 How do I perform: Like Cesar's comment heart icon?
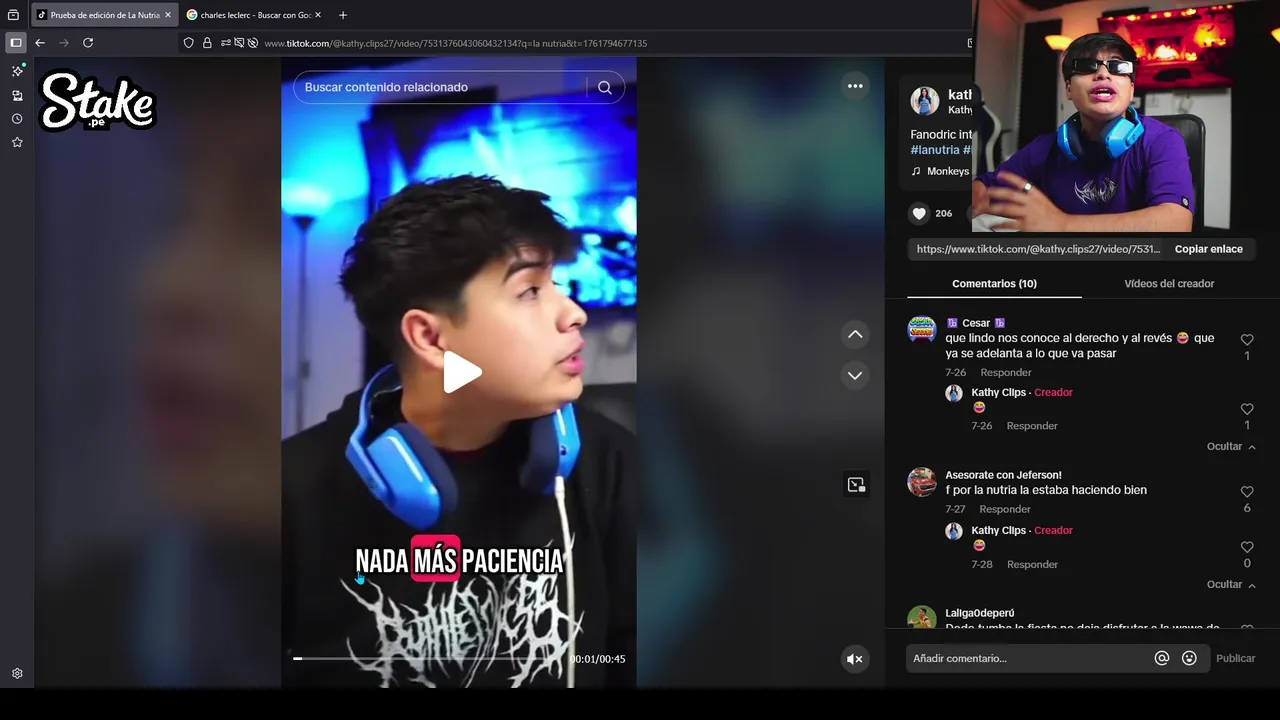1247,340
